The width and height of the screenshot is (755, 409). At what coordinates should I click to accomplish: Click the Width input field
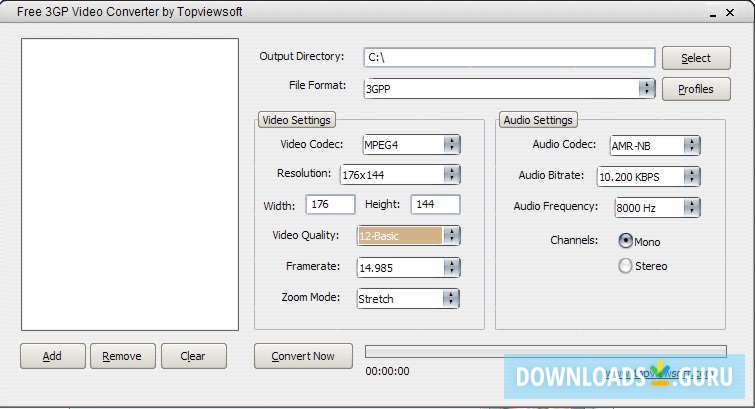pos(330,204)
